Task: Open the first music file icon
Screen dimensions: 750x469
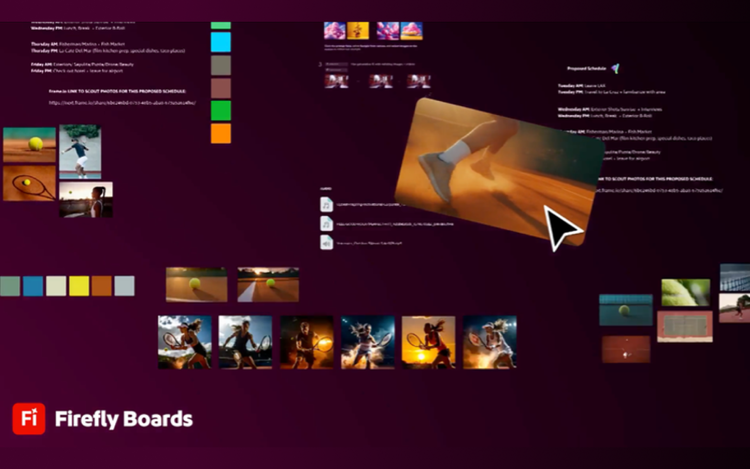Action: tap(327, 204)
